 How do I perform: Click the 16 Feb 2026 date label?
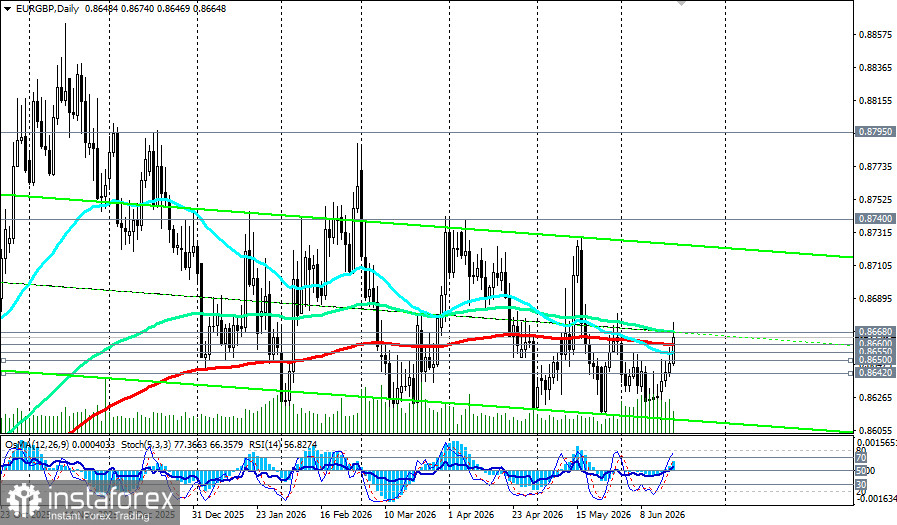tap(346, 515)
